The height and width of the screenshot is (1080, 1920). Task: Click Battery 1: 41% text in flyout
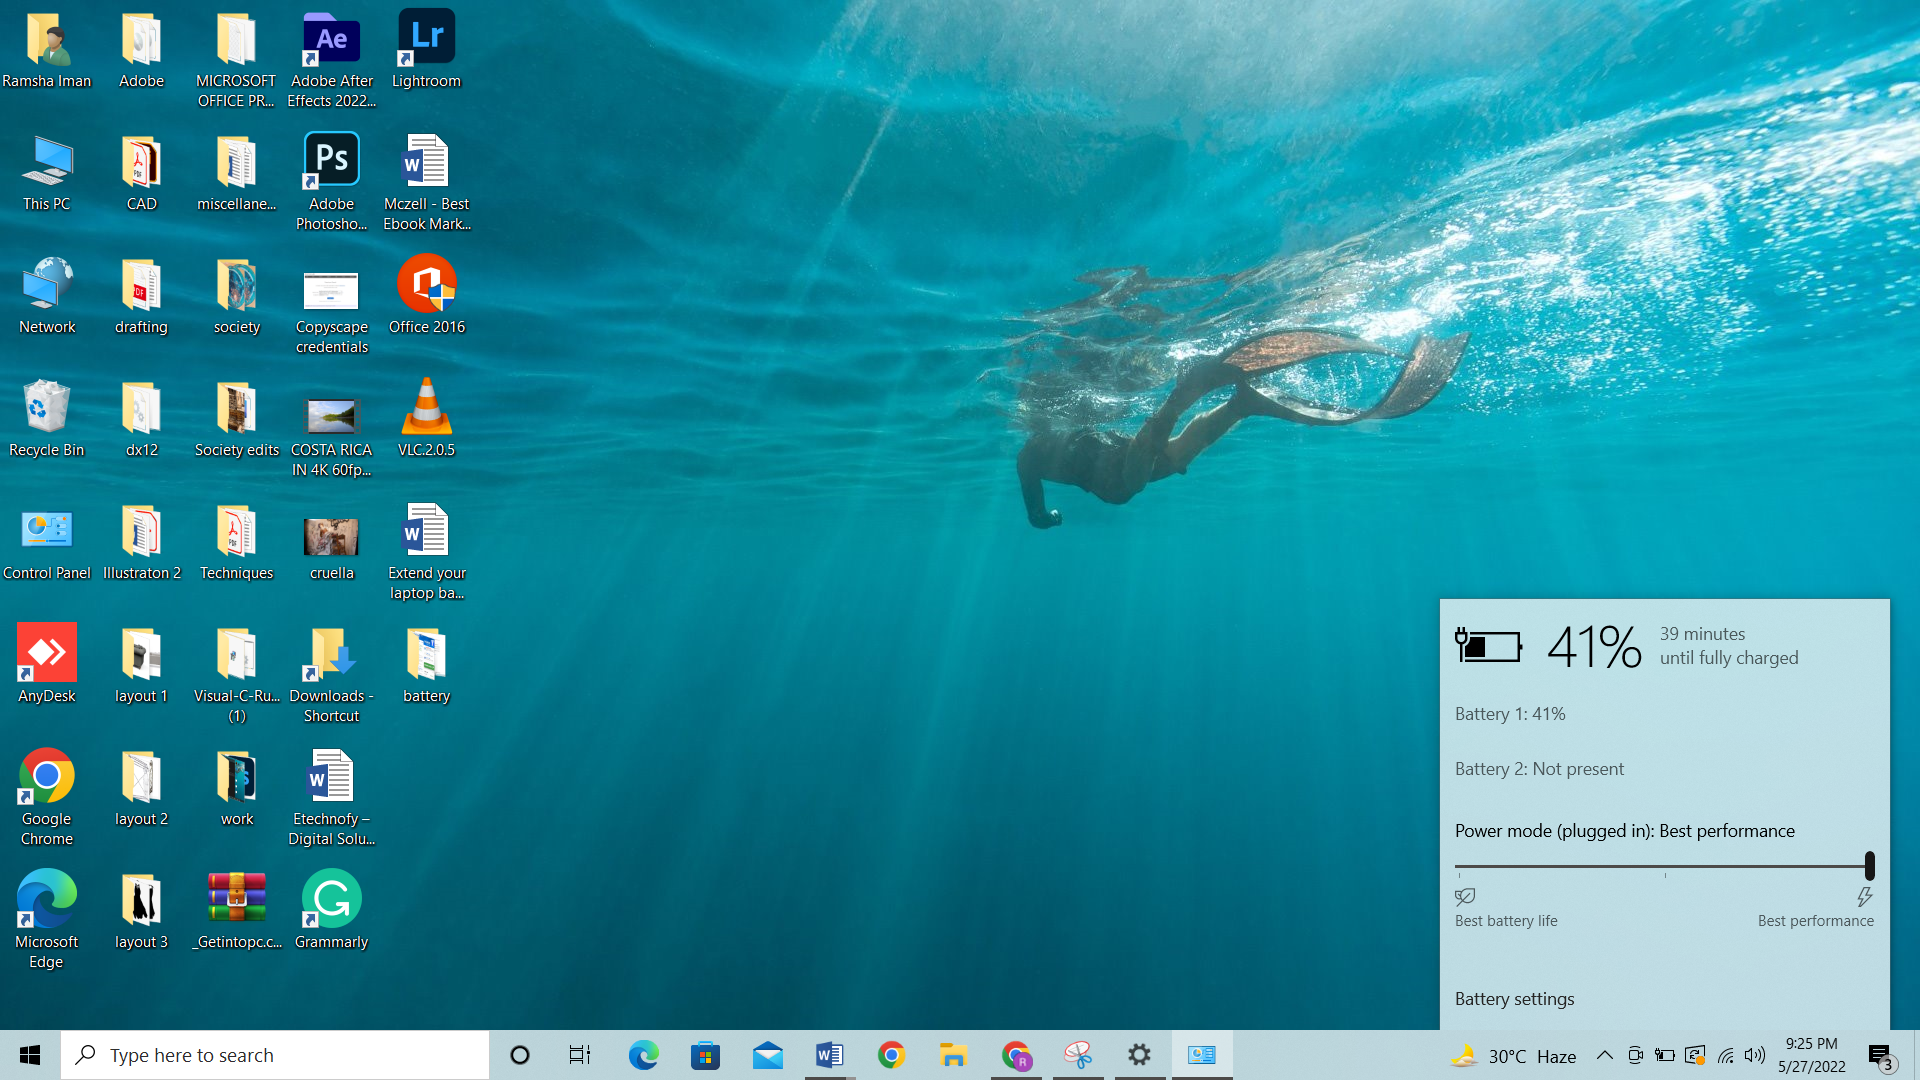click(1510, 714)
